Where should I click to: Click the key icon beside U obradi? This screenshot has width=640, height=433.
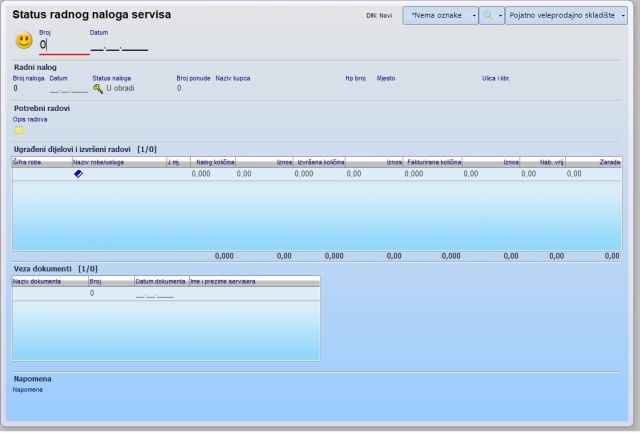(98, 88)
